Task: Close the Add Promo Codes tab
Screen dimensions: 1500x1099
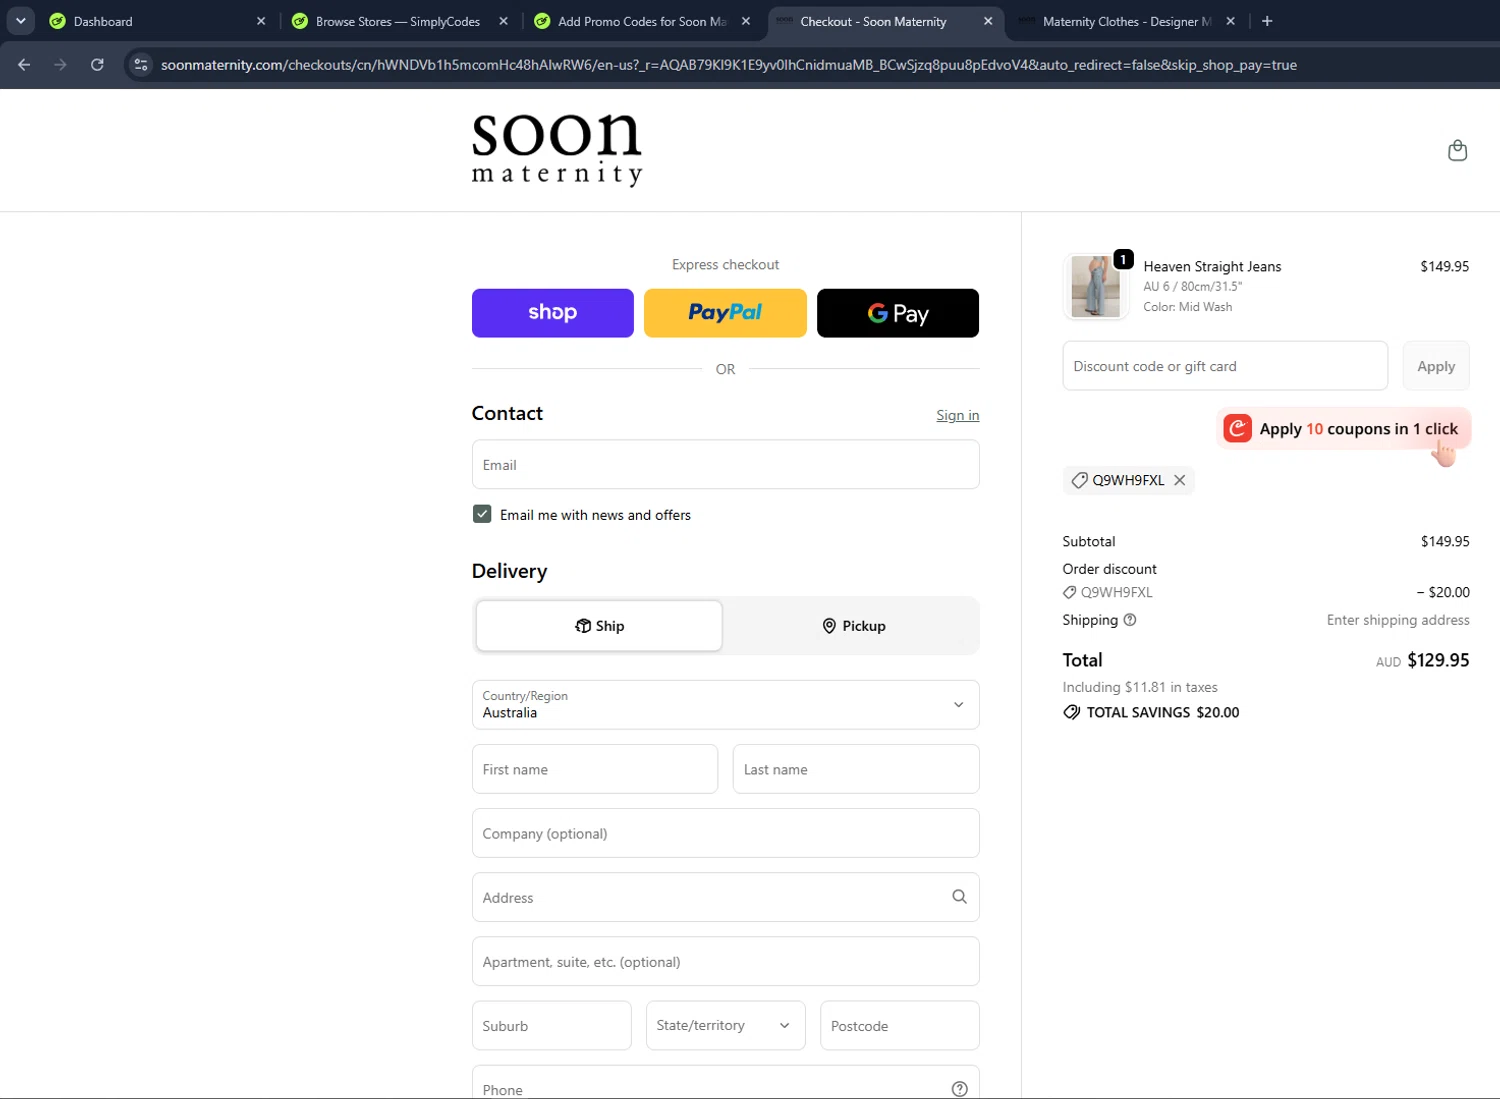Action: point(746,21)
